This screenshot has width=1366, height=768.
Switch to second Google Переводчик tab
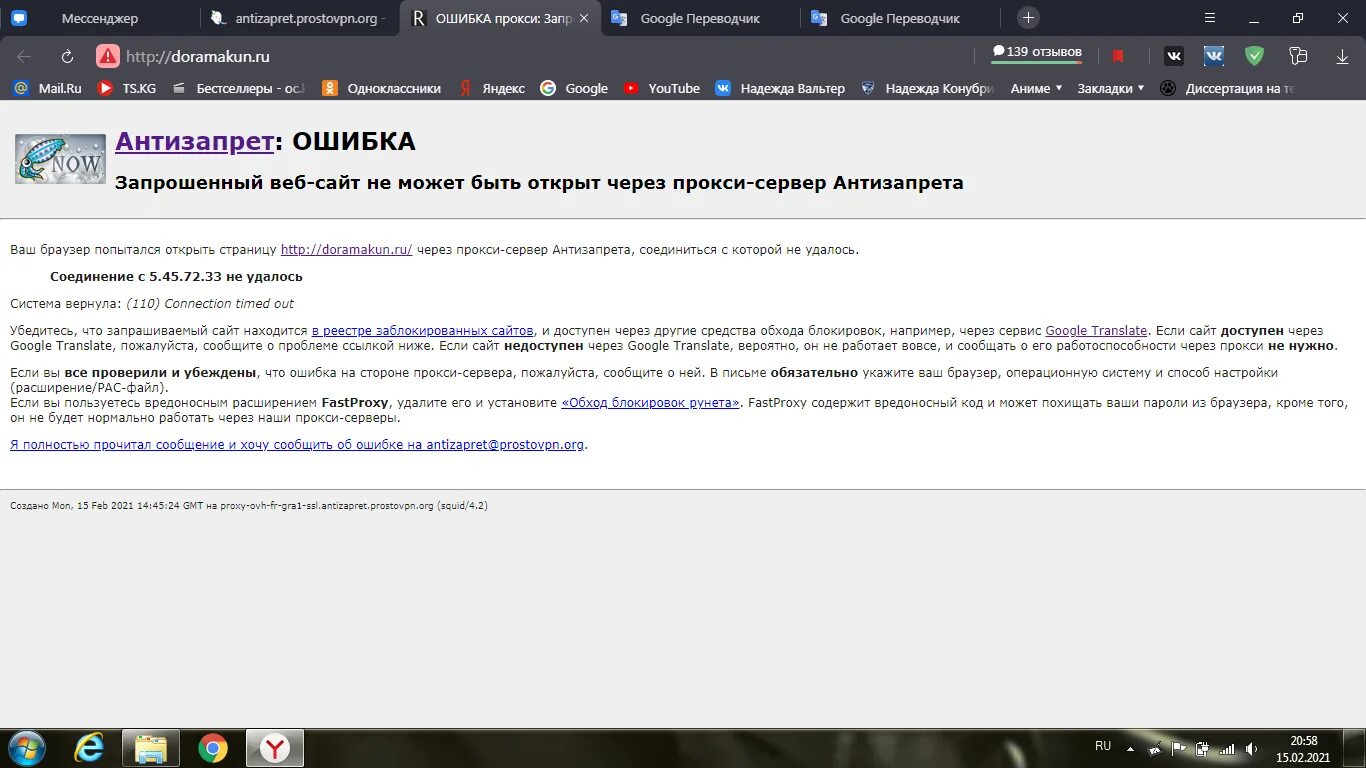click(900, 18)
